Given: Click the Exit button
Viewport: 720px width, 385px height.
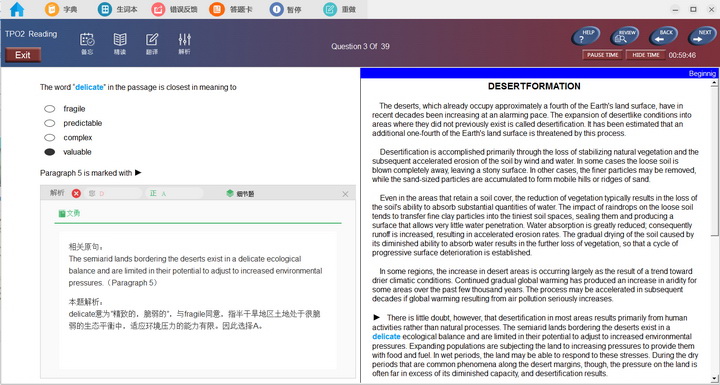Looking at the screenshot, I should click(x=22, y=55).
